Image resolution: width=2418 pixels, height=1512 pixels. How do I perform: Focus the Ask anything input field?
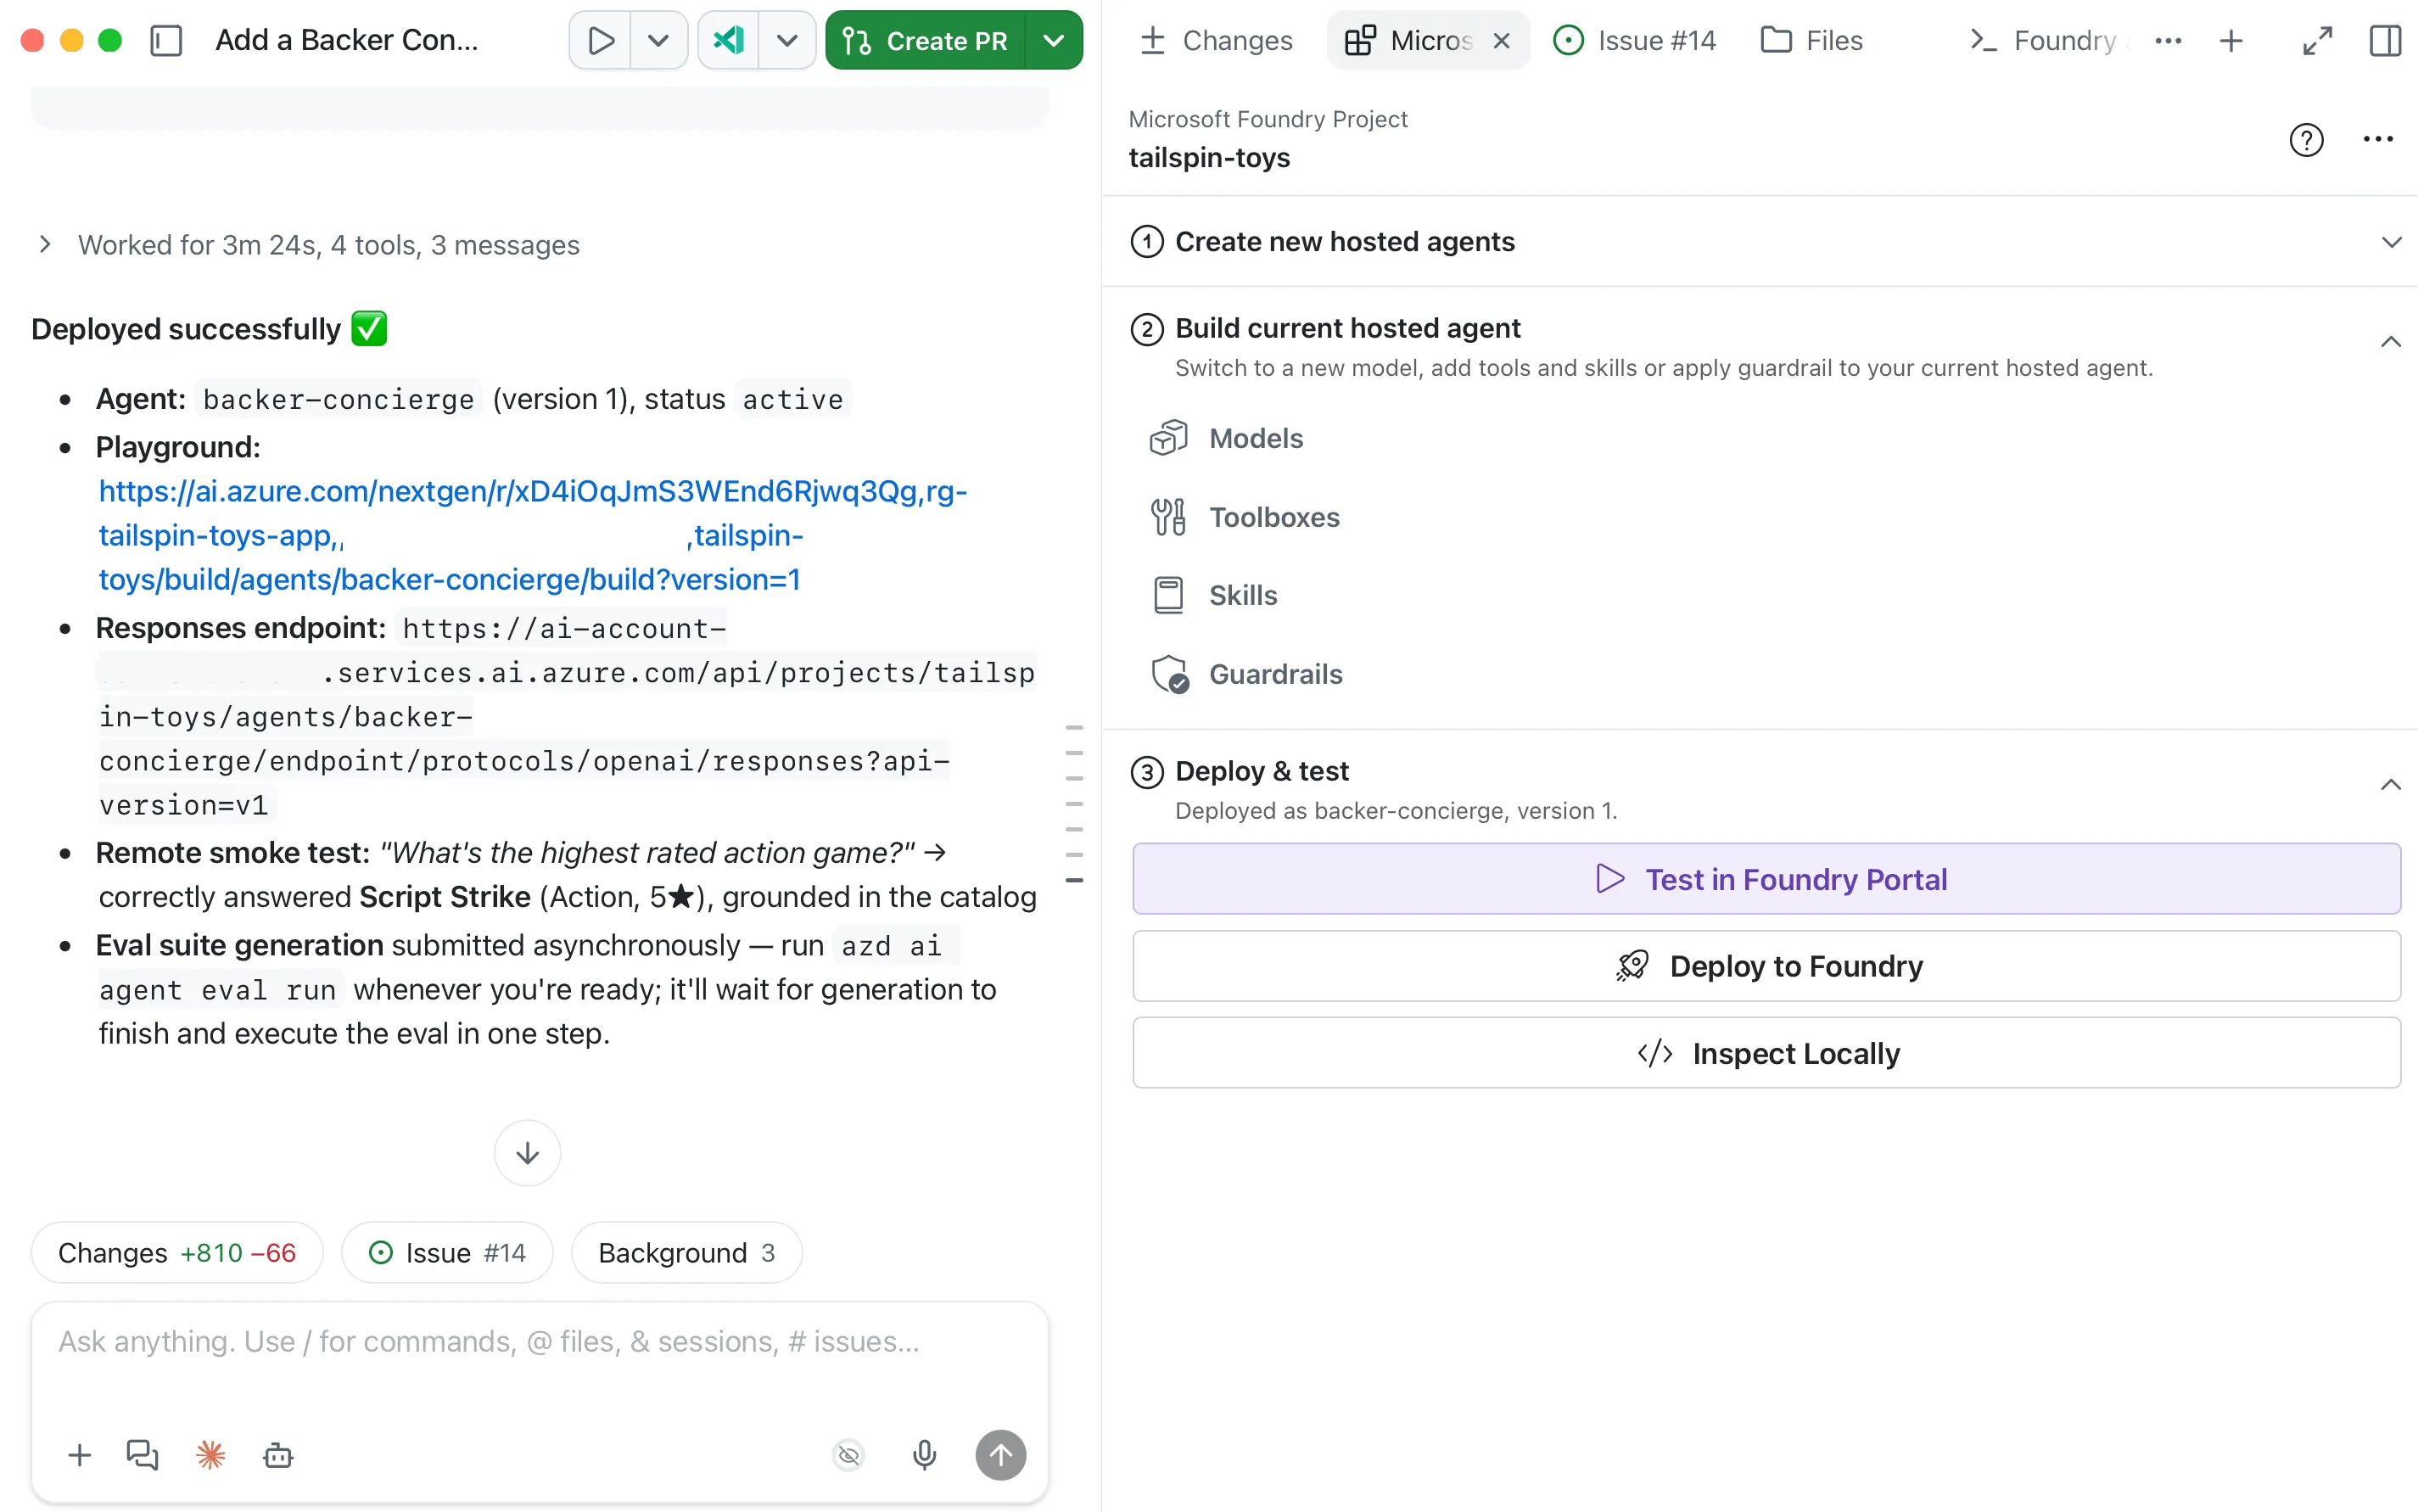[x=539, y=1342]
